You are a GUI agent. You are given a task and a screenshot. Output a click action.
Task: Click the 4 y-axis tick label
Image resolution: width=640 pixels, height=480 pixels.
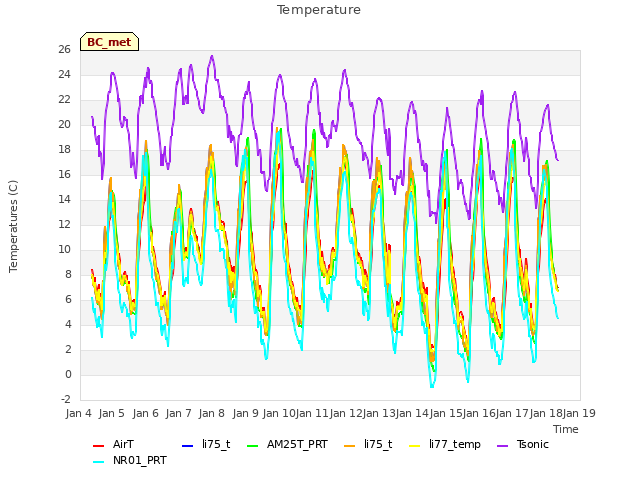pos(68,324)
